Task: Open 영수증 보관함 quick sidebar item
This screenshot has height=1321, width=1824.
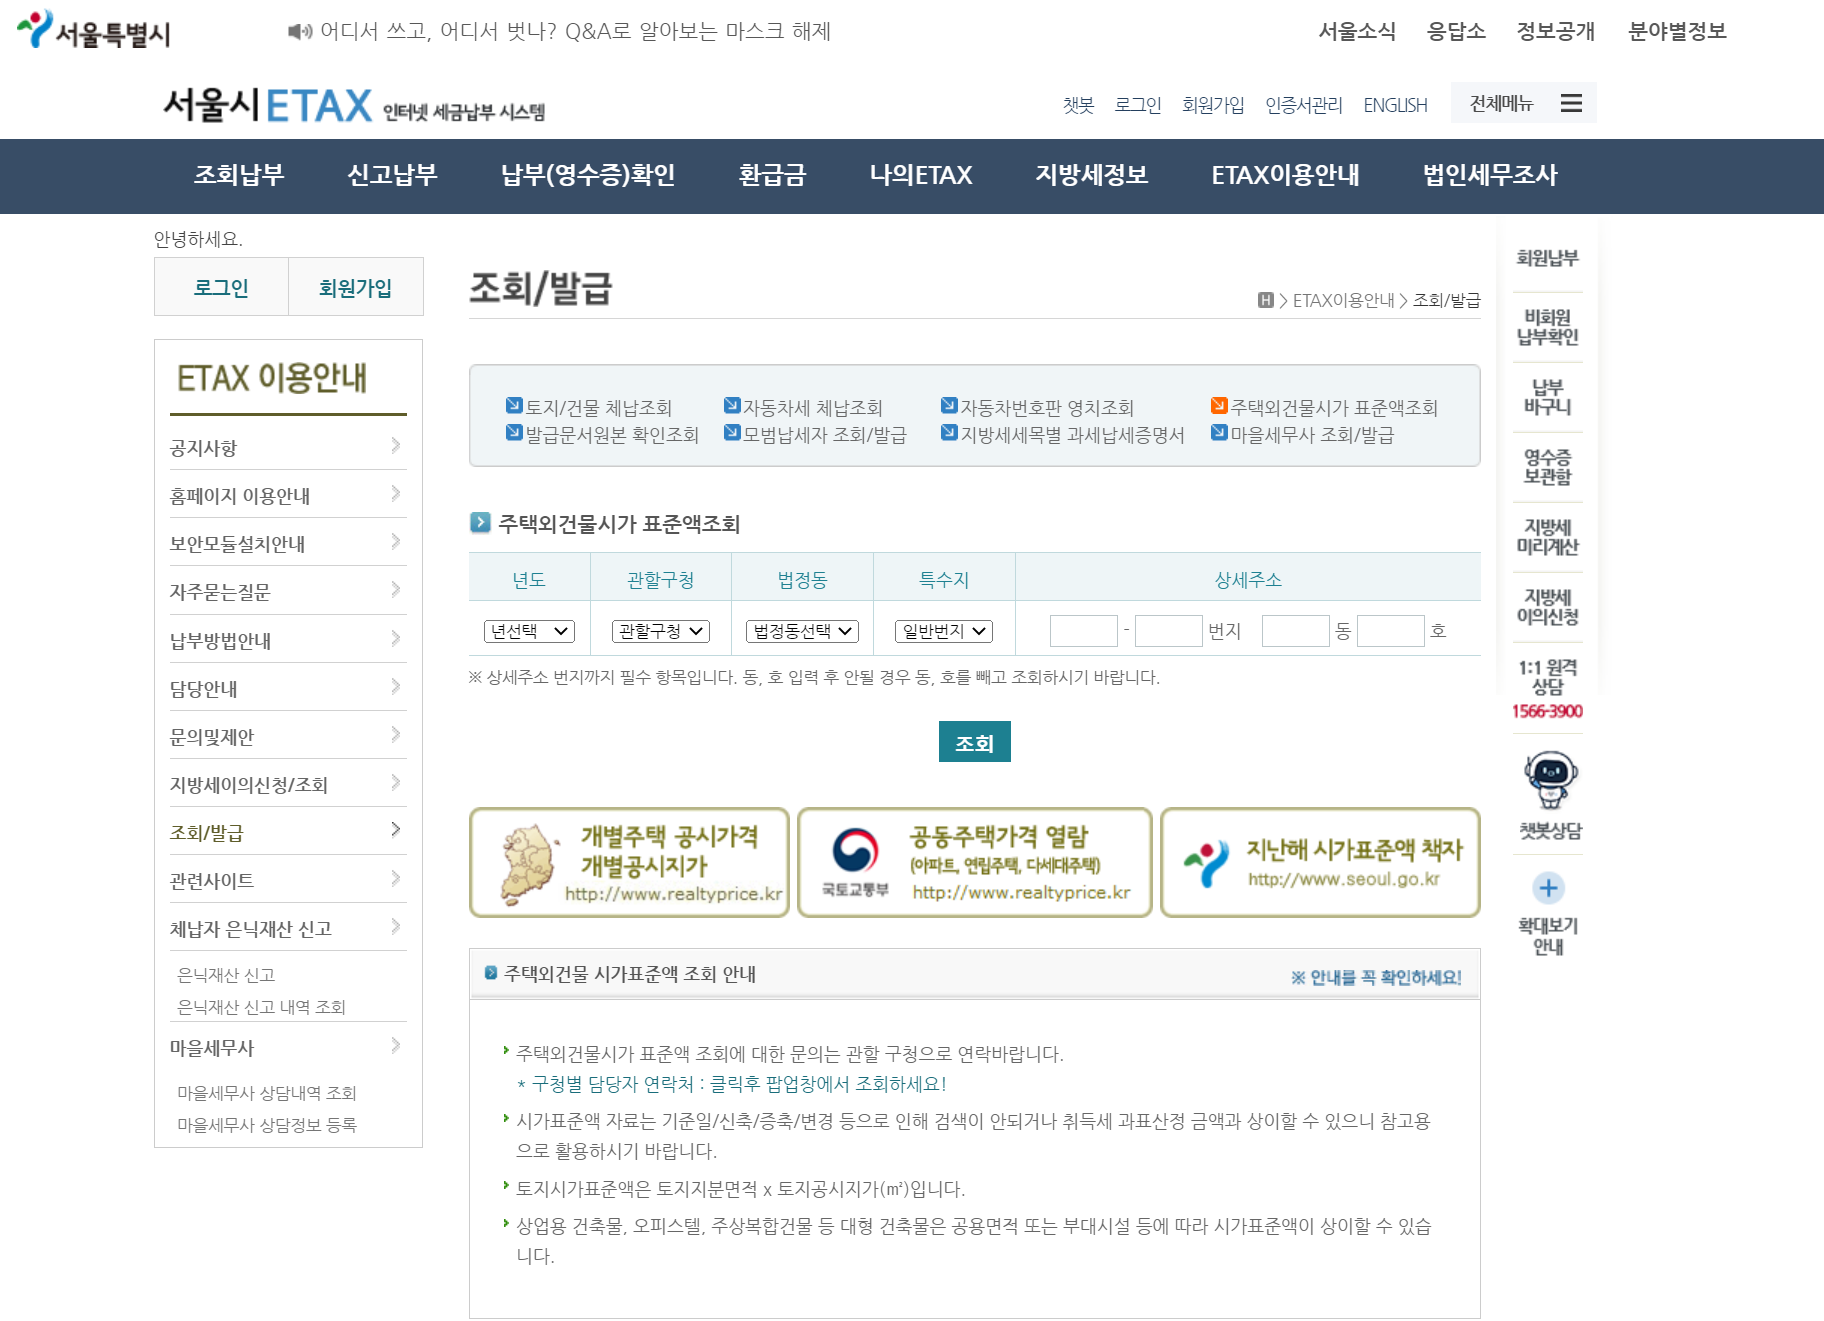Action: 1547,467
